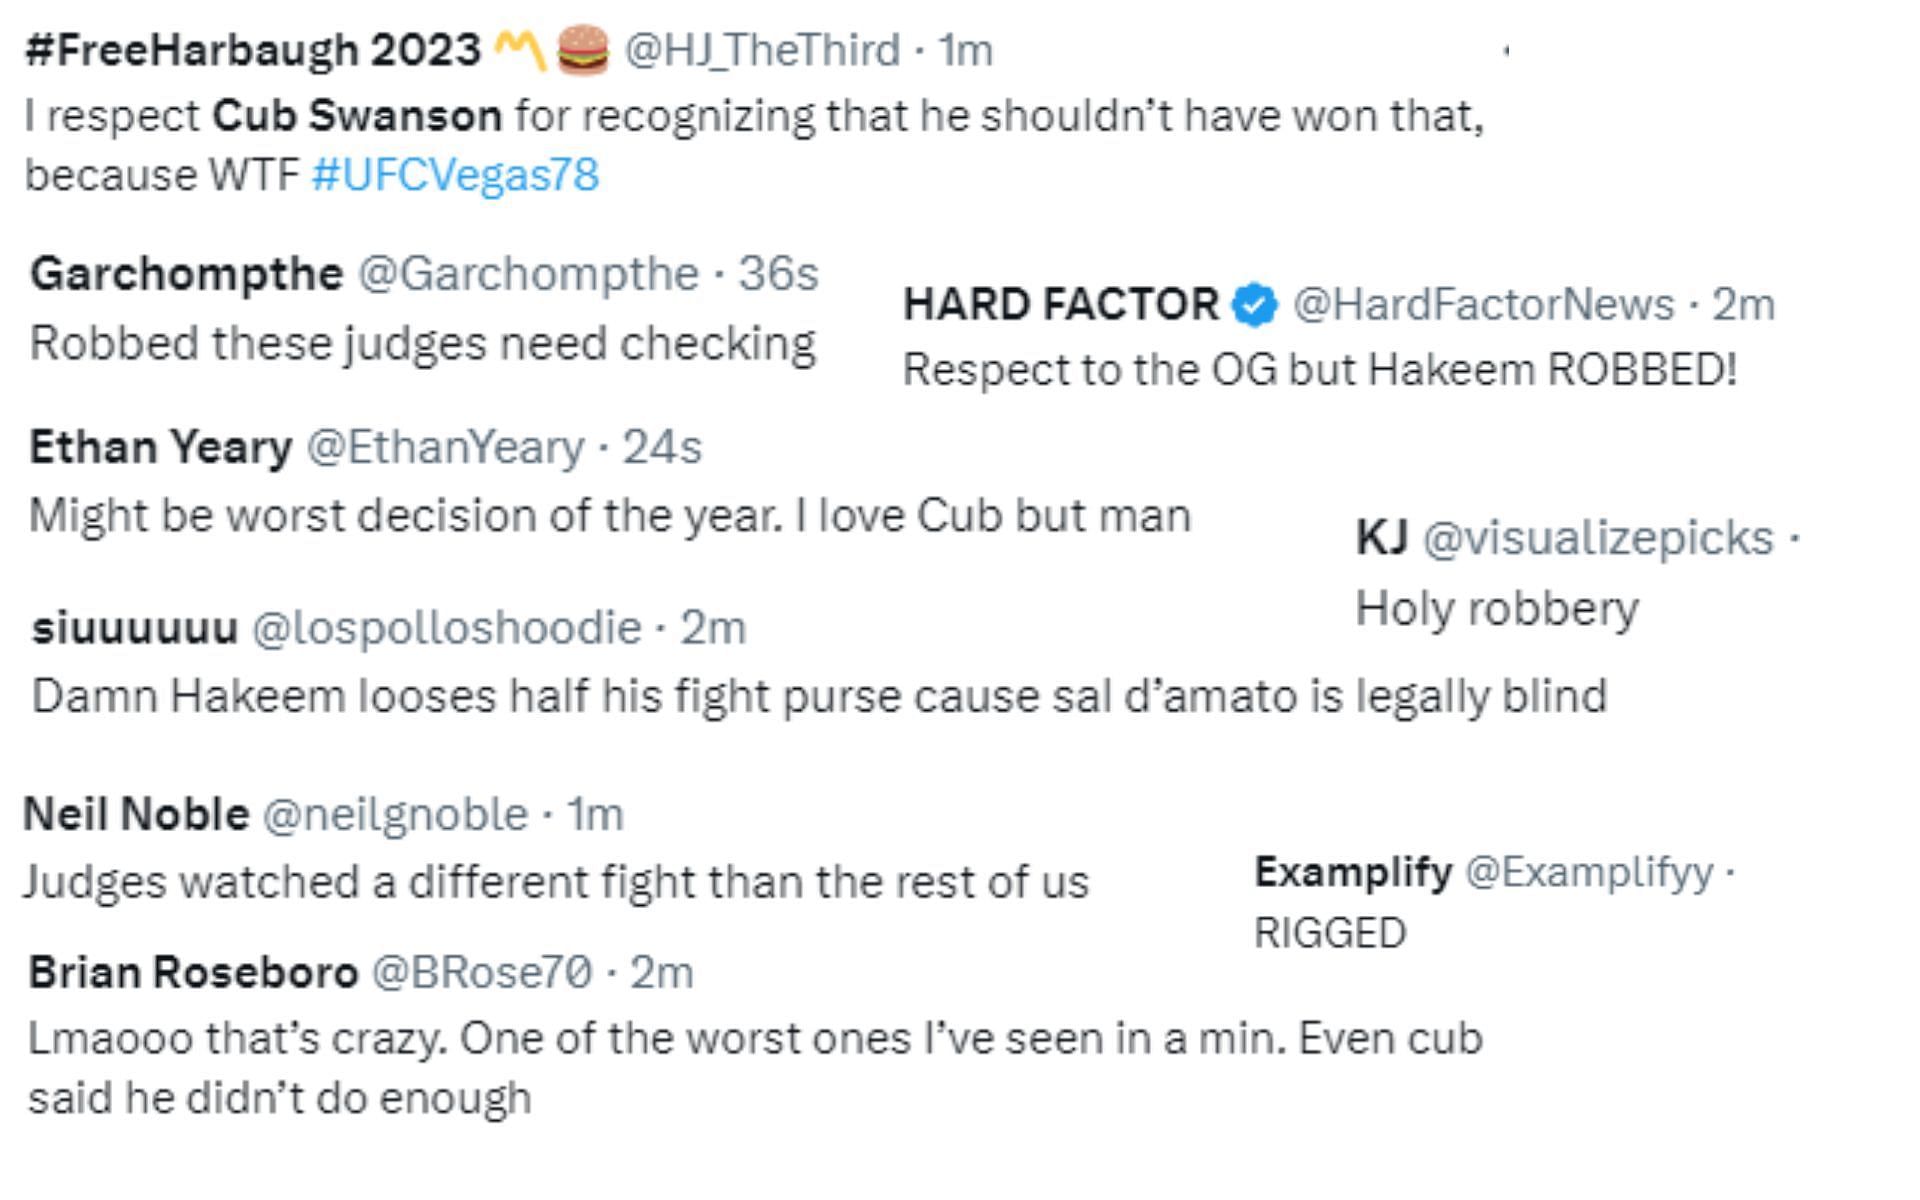Screen dimensions: 1920x1200
Task: Click the blue verified badge beside HARD FACTOR
Action: [1255, 305]
